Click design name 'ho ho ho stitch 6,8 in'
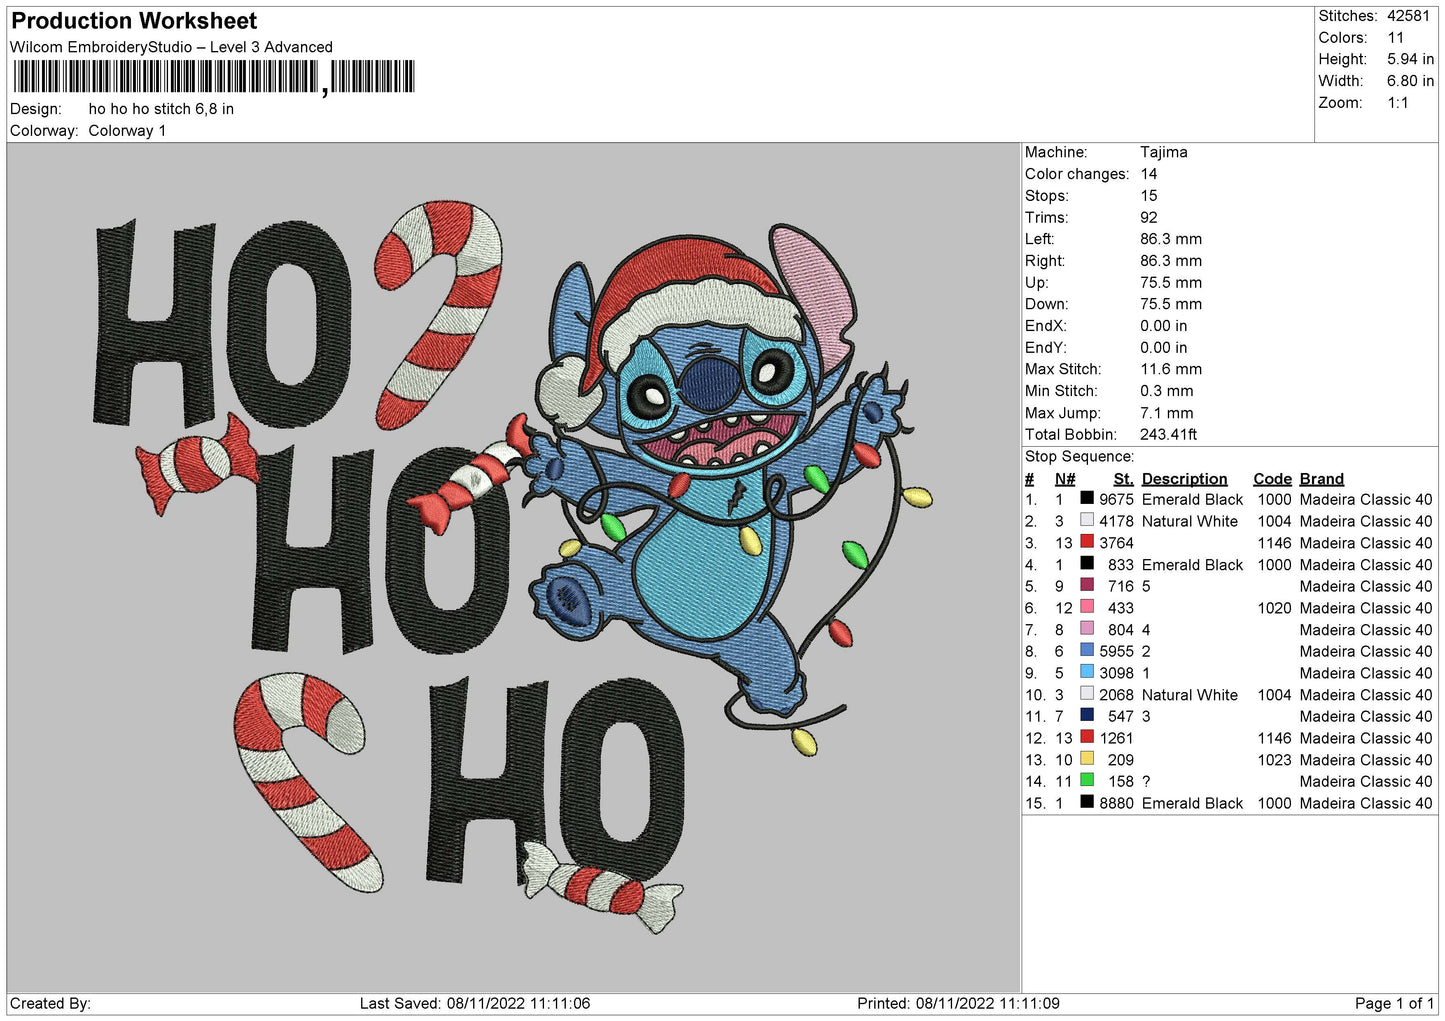The width and height of the screenshot is (1445, 1021). (161, 109)
